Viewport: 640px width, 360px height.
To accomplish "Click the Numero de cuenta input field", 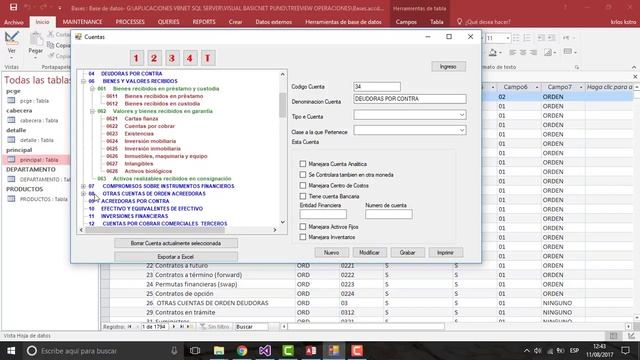I will coord(389,214).
